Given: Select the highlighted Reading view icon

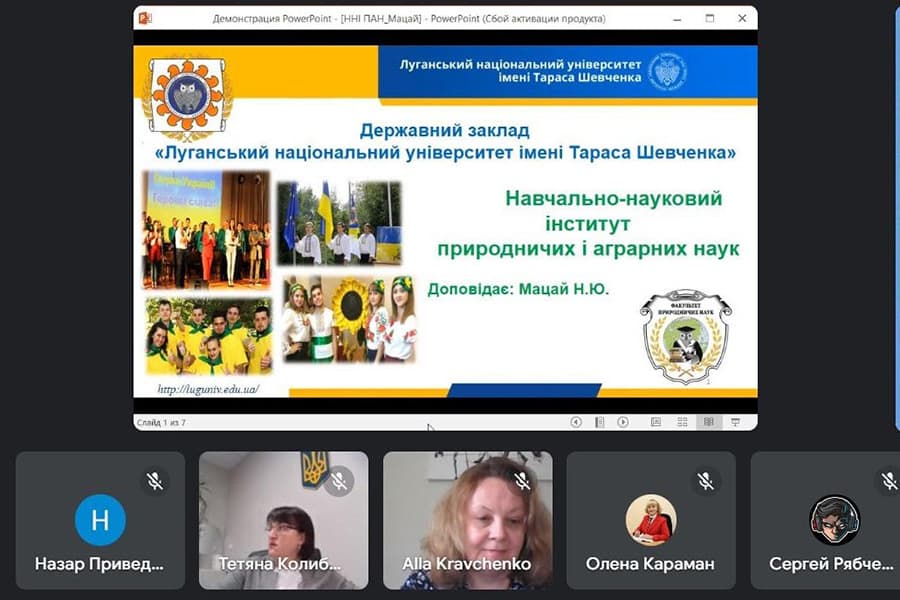Looking at the screenshot, I should (709, 422).
